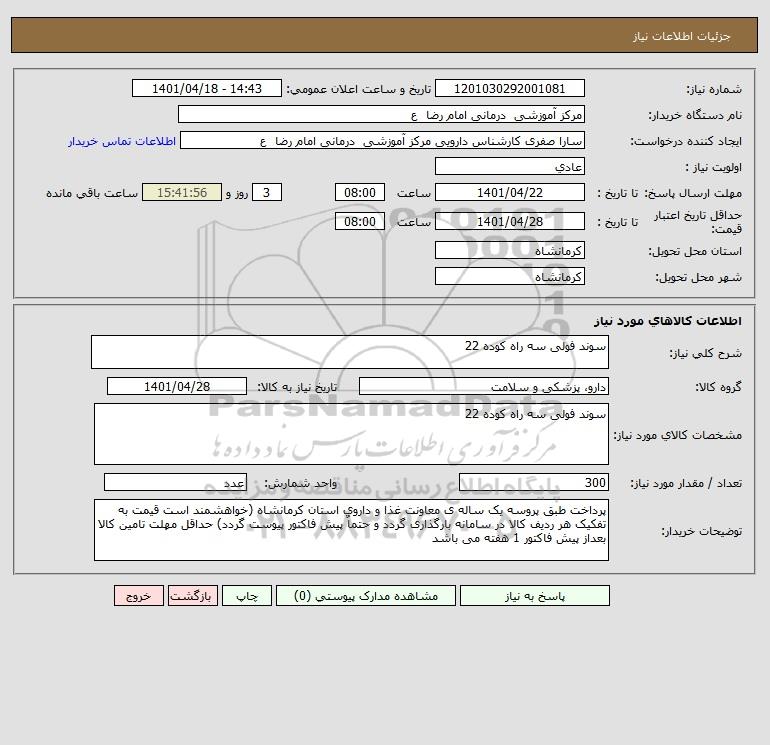Click the تاریخ و ساعت اعلان عمومی label
Screen dimensions: 770x745
[358, 89]
